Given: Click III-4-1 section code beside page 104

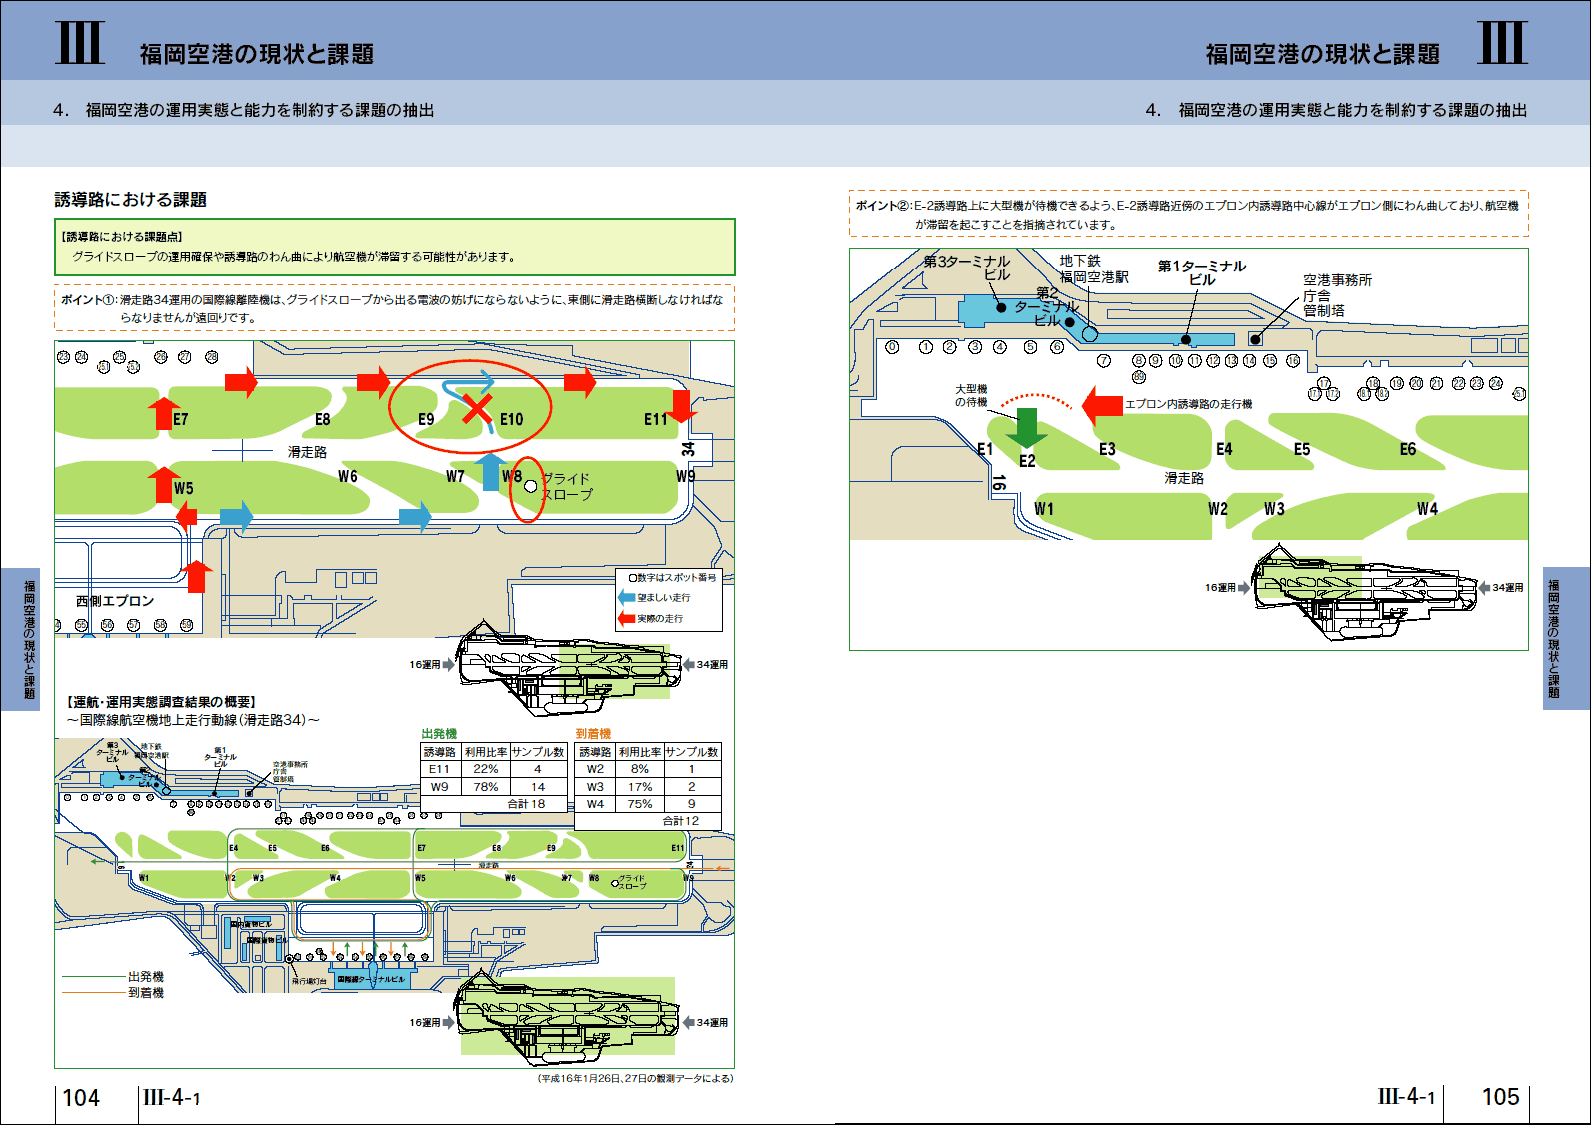Looking at the screenshot, I should tap(171, 1097).
